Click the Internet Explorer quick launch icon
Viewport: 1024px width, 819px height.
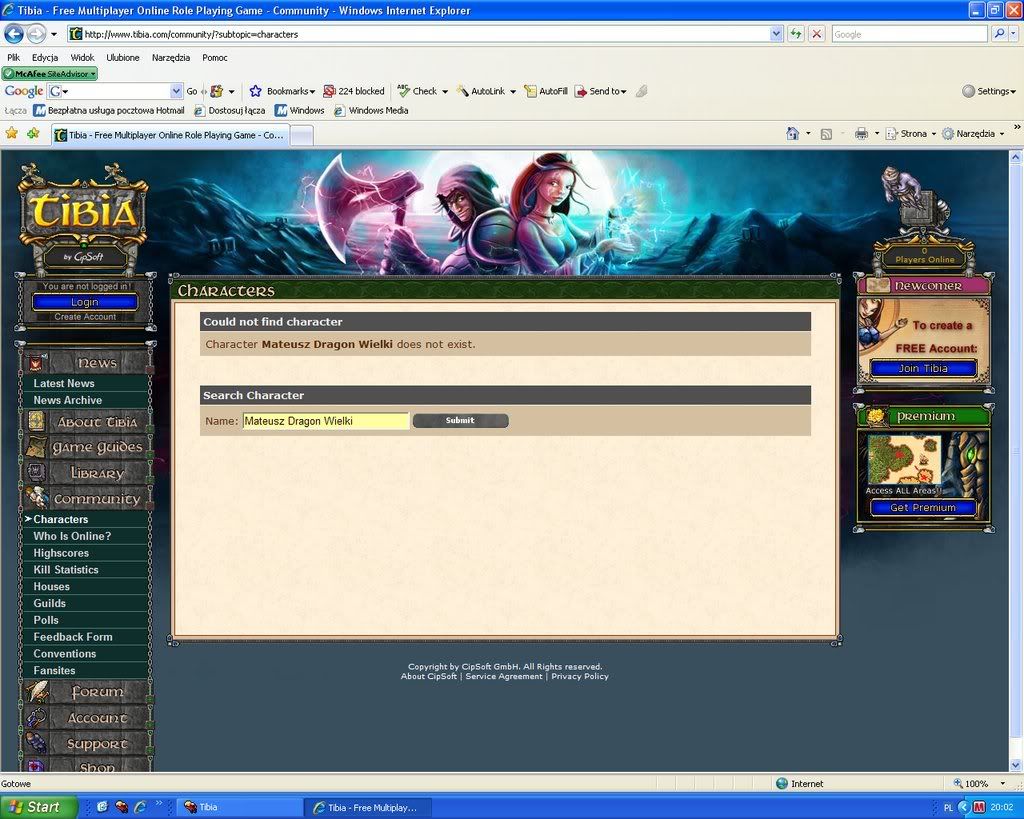point(140,807)
